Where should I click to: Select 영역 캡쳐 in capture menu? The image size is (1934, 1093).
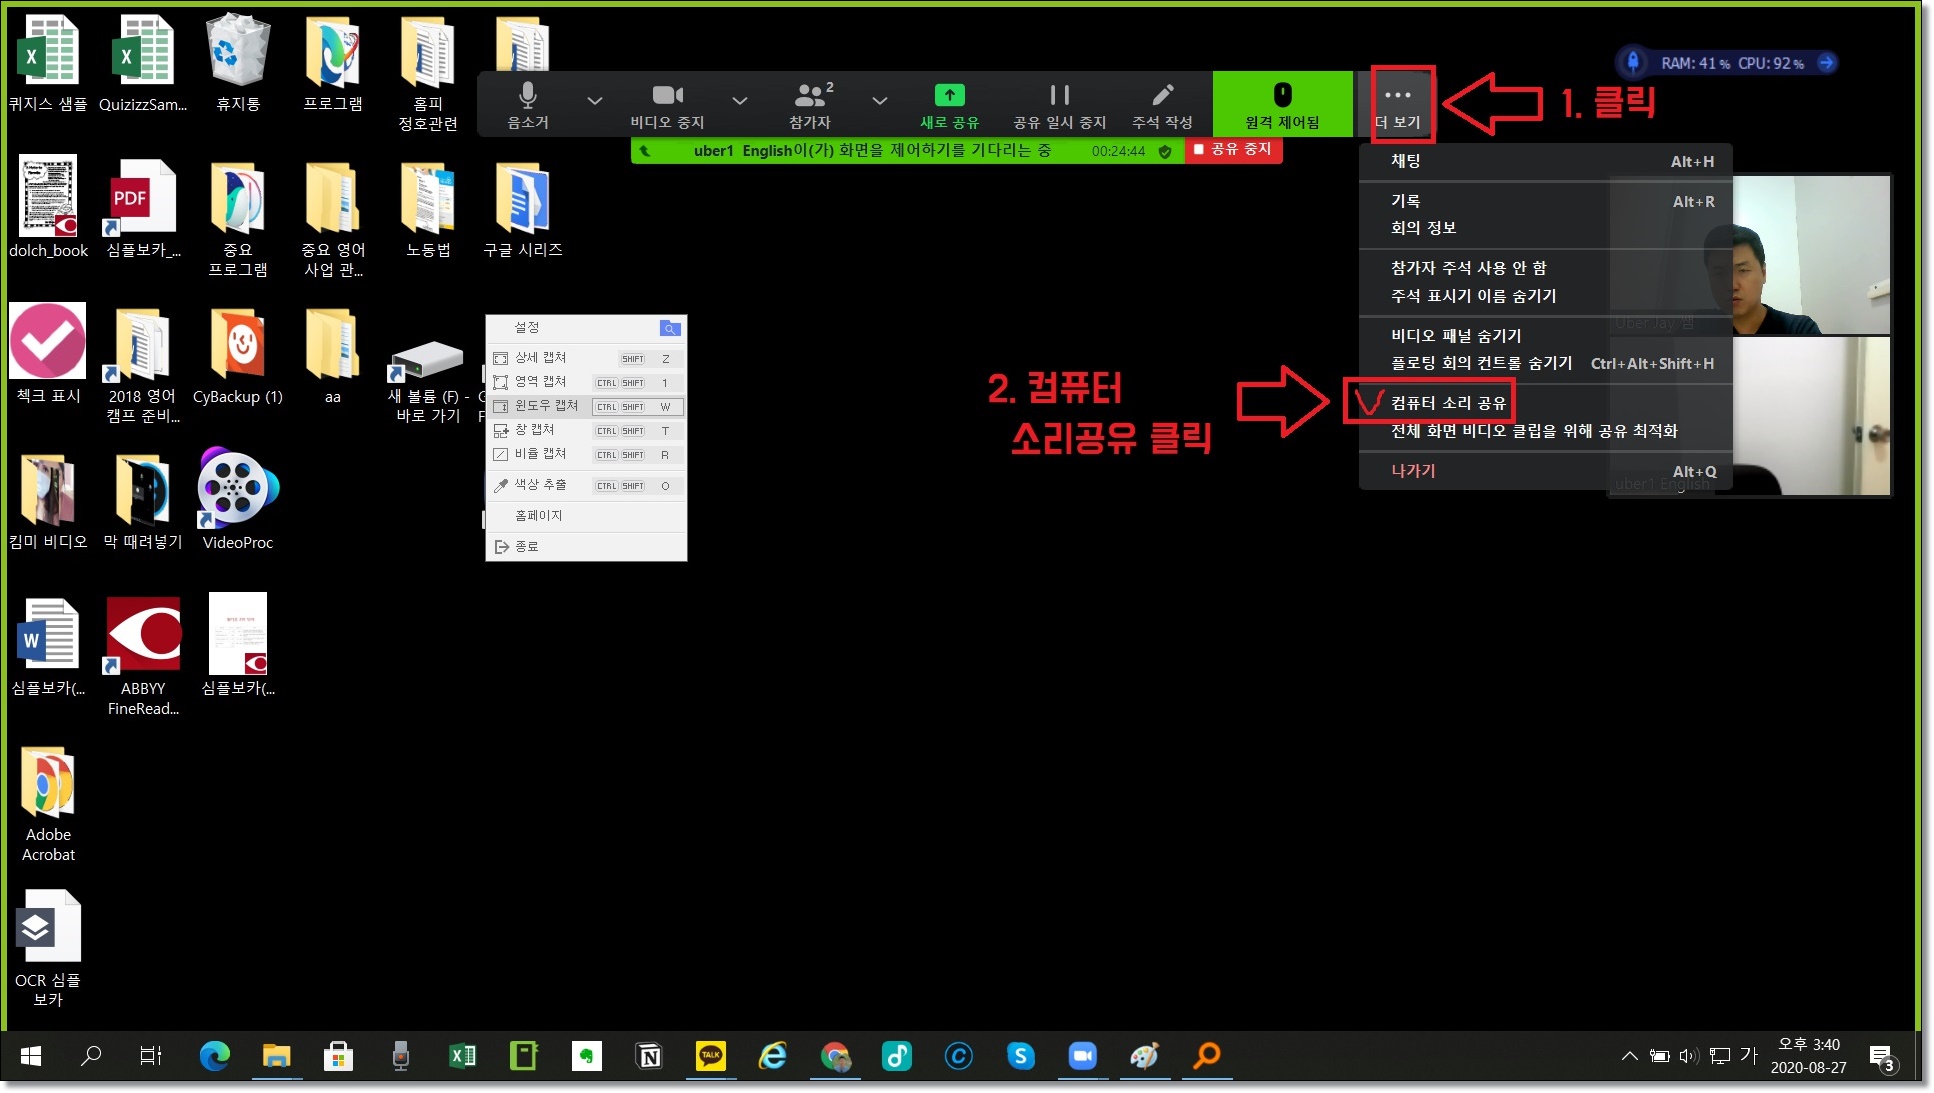586,382
